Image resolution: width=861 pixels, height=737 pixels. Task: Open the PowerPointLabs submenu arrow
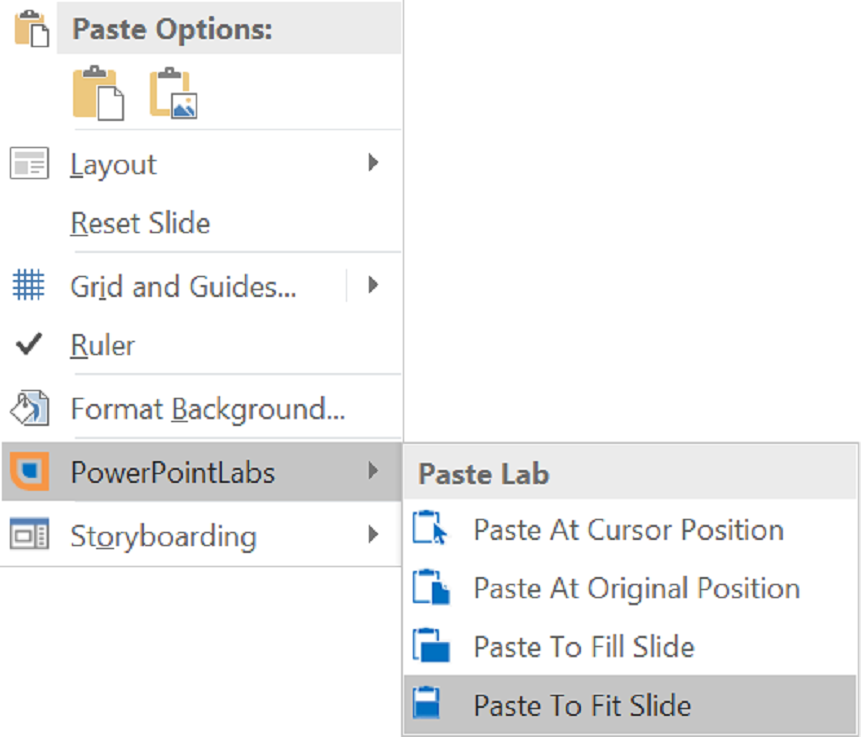373,471
